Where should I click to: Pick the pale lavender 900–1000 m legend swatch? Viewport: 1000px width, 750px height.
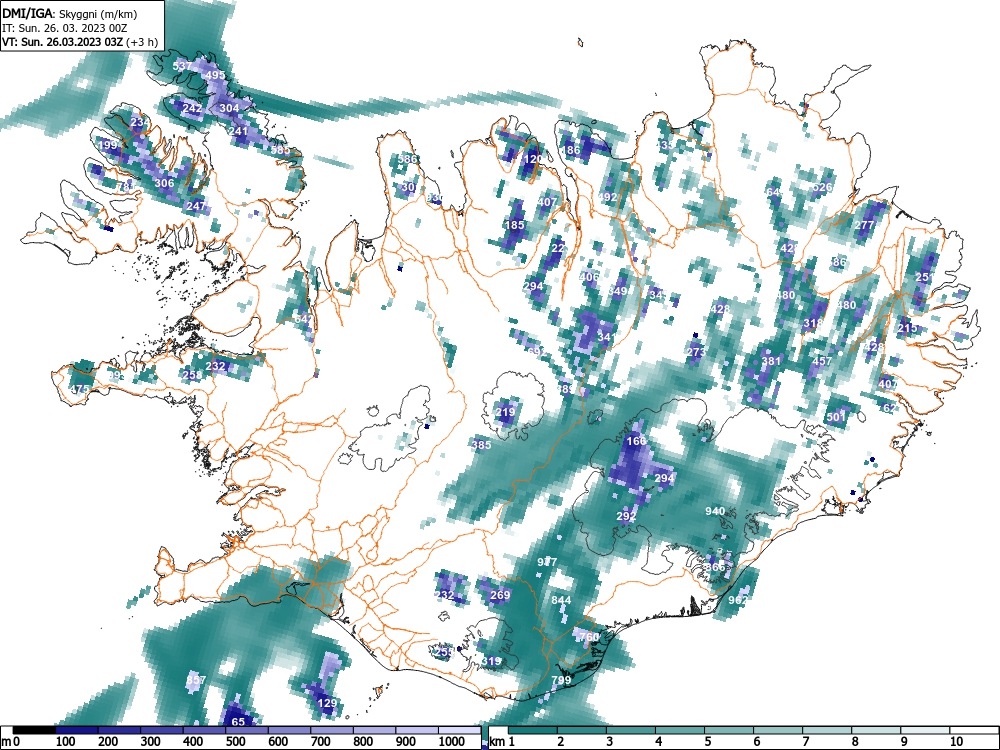(x=417, y=730)
